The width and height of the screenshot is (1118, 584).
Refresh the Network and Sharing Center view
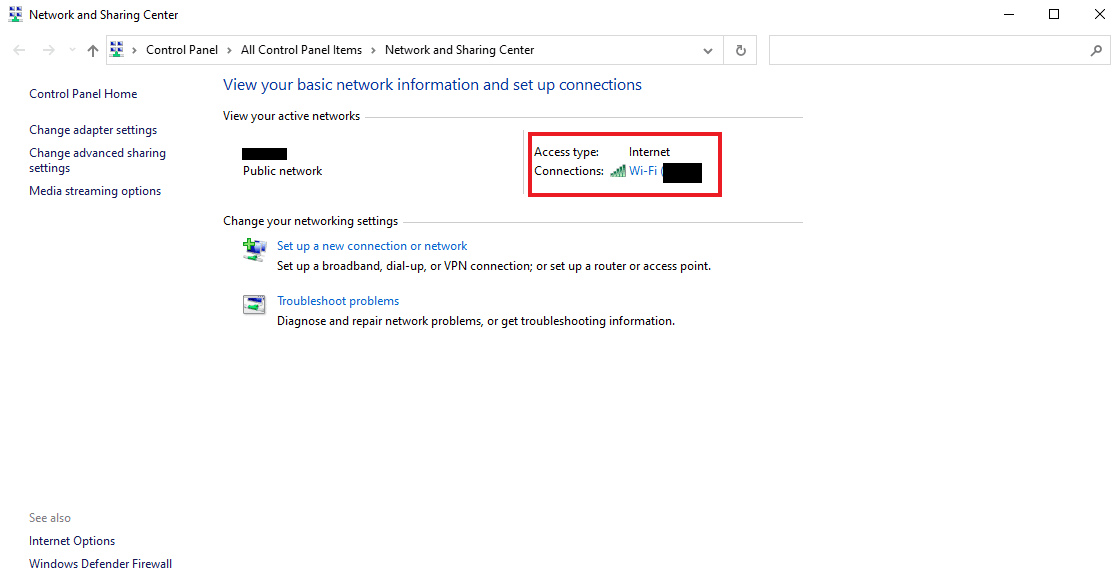pos(740,50)
